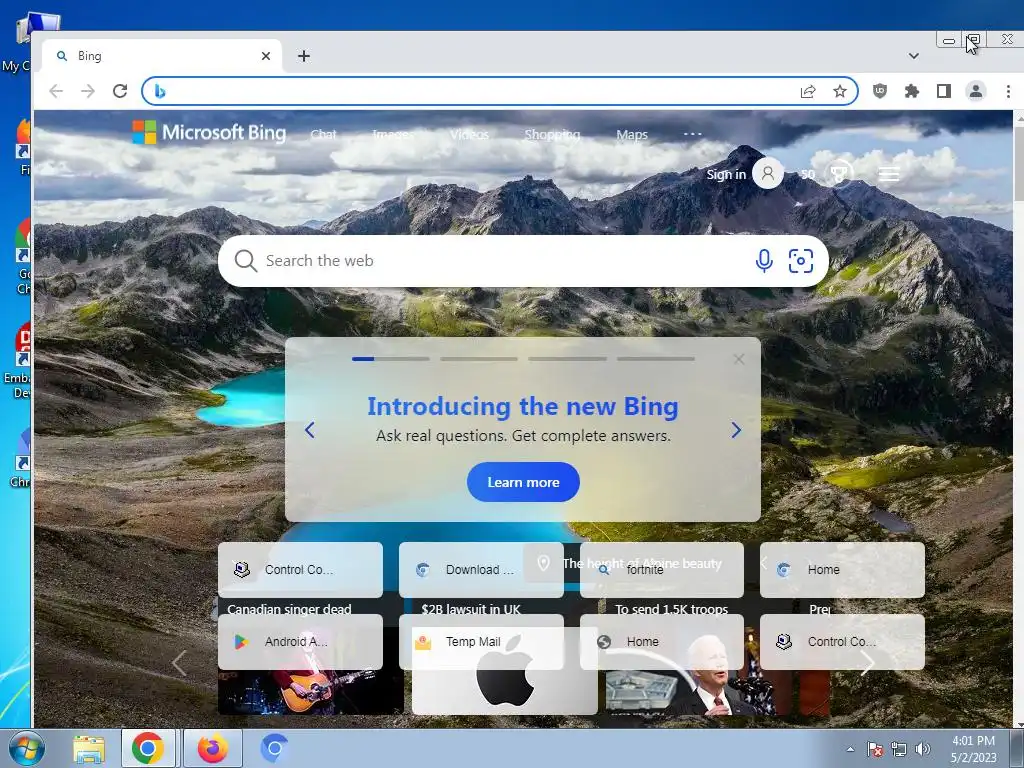The image size is (1024, 768).
Task: Expand the more options ellipsis in Bing navigation
Action: click(692, 135)
